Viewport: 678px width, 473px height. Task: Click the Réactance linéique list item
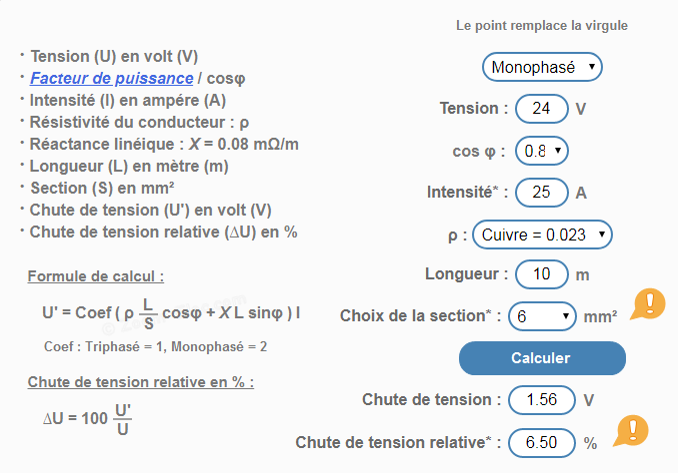coord(164,144)
